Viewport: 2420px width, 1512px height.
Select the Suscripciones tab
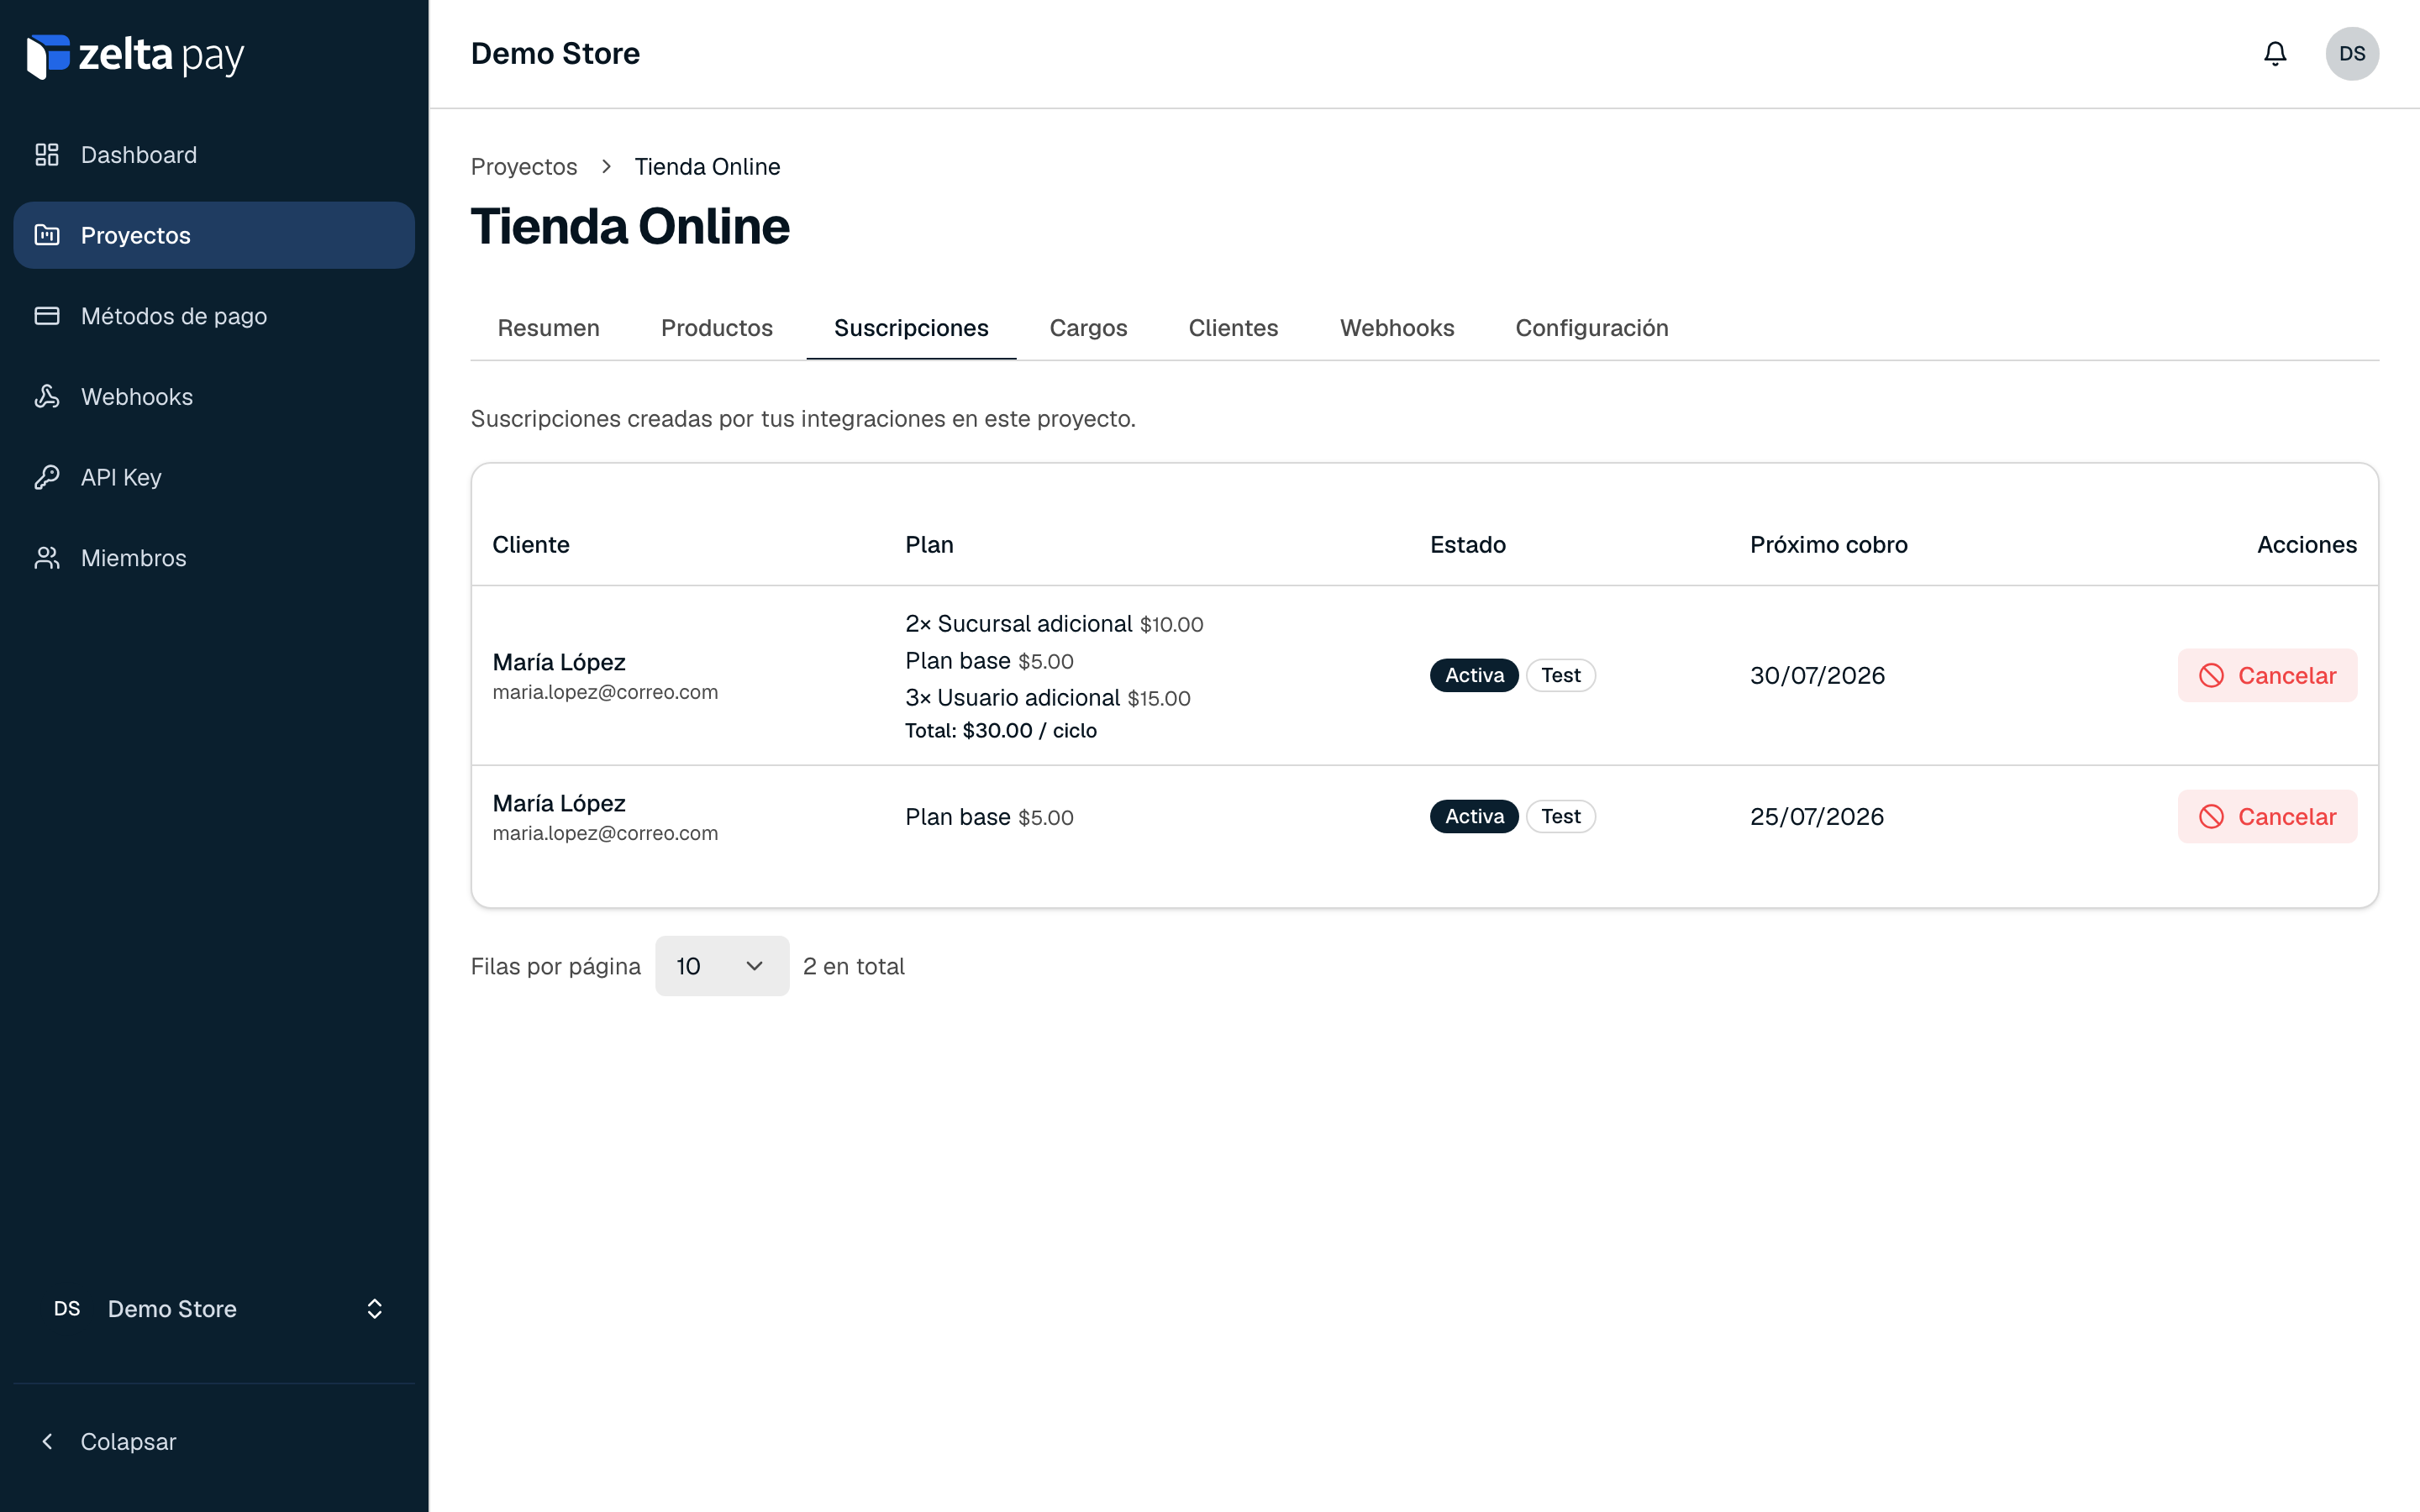click(911, 328)
